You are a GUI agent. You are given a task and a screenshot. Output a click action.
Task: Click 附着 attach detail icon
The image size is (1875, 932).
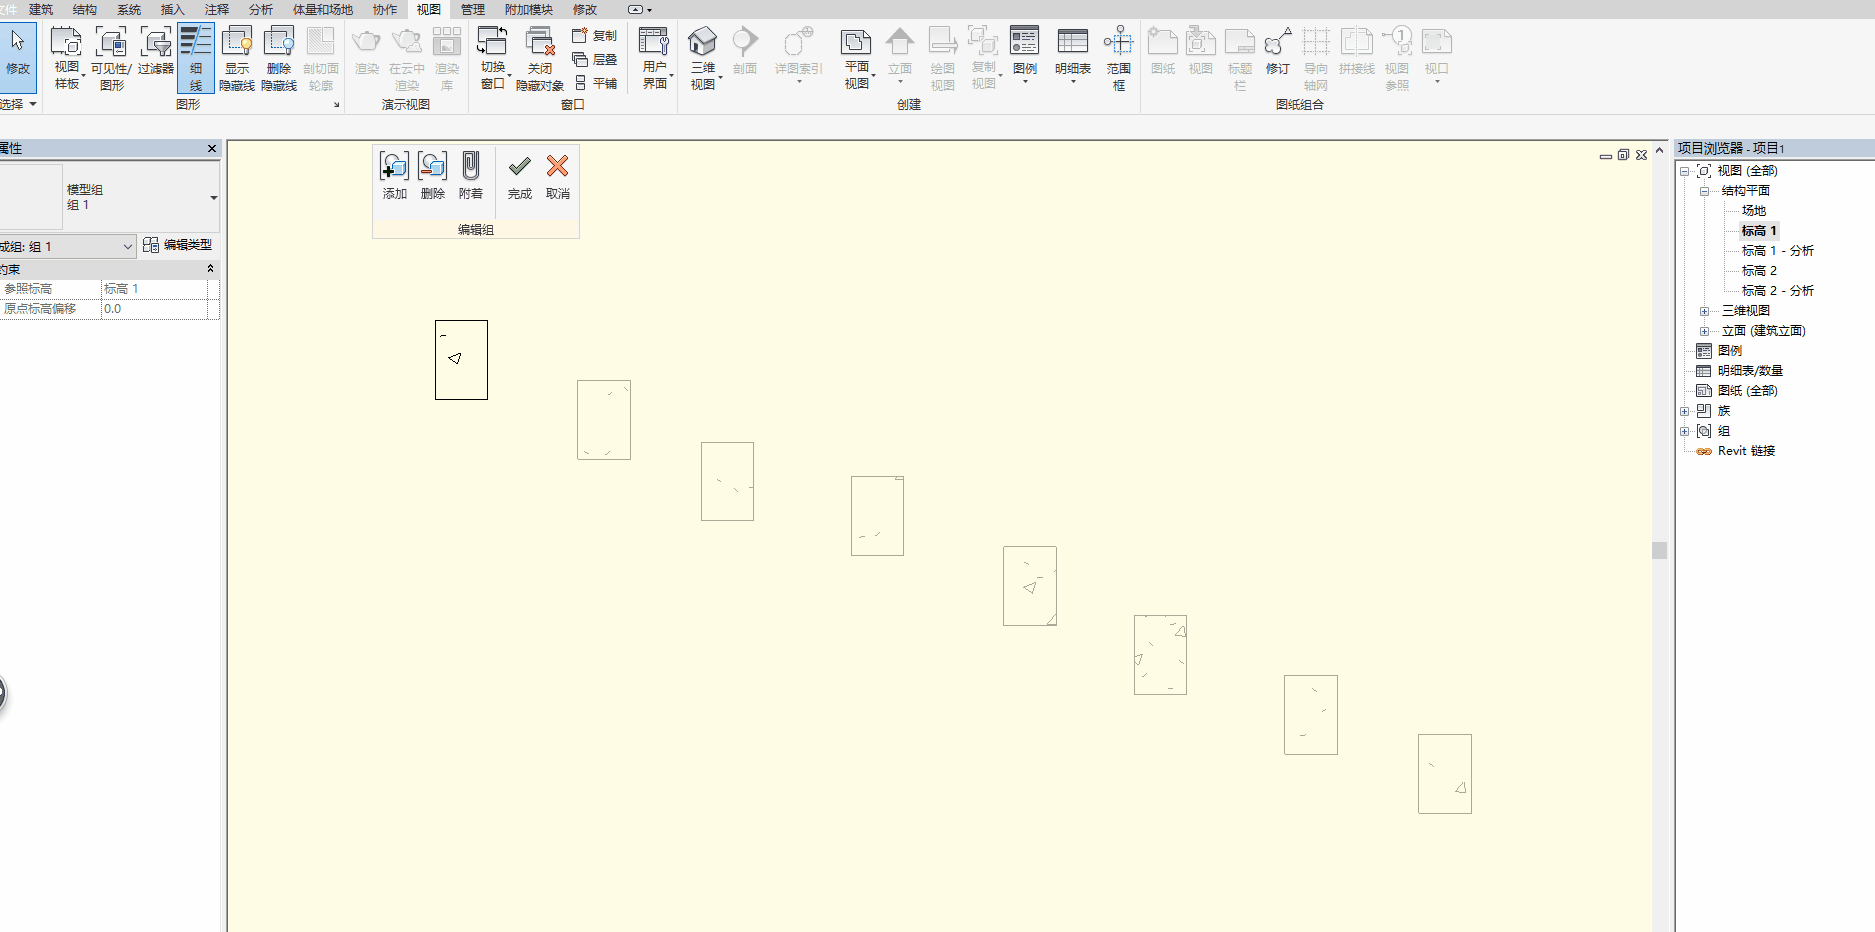point(470,175)
